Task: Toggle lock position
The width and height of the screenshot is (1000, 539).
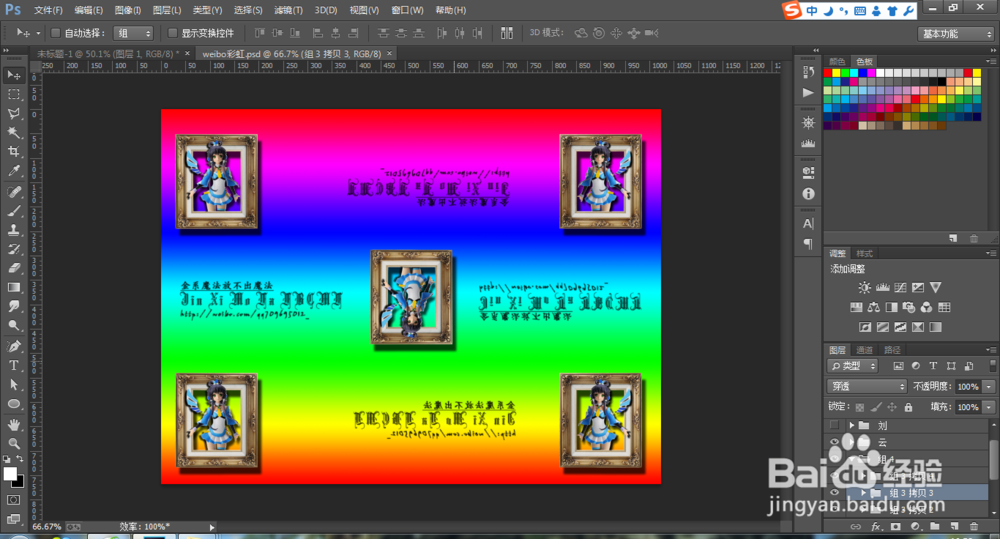Action: [892, 407]
